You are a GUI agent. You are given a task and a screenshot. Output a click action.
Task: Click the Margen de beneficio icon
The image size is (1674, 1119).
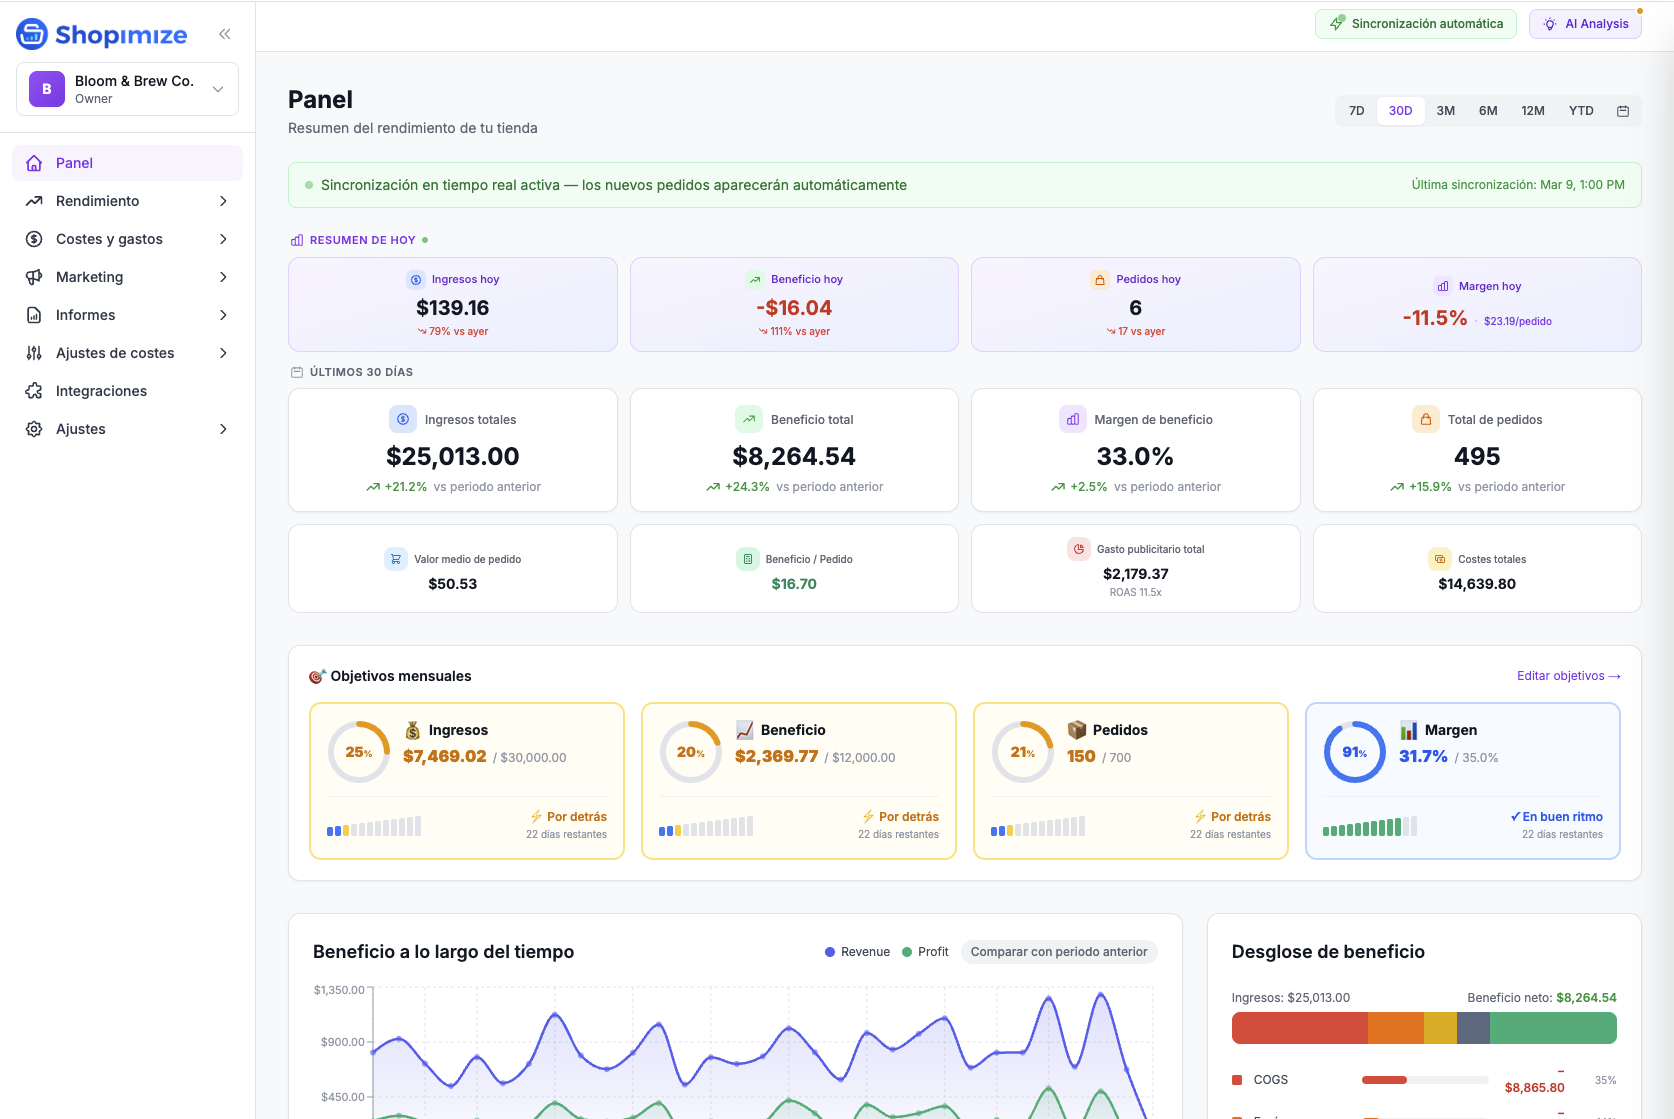(1073, 419)
